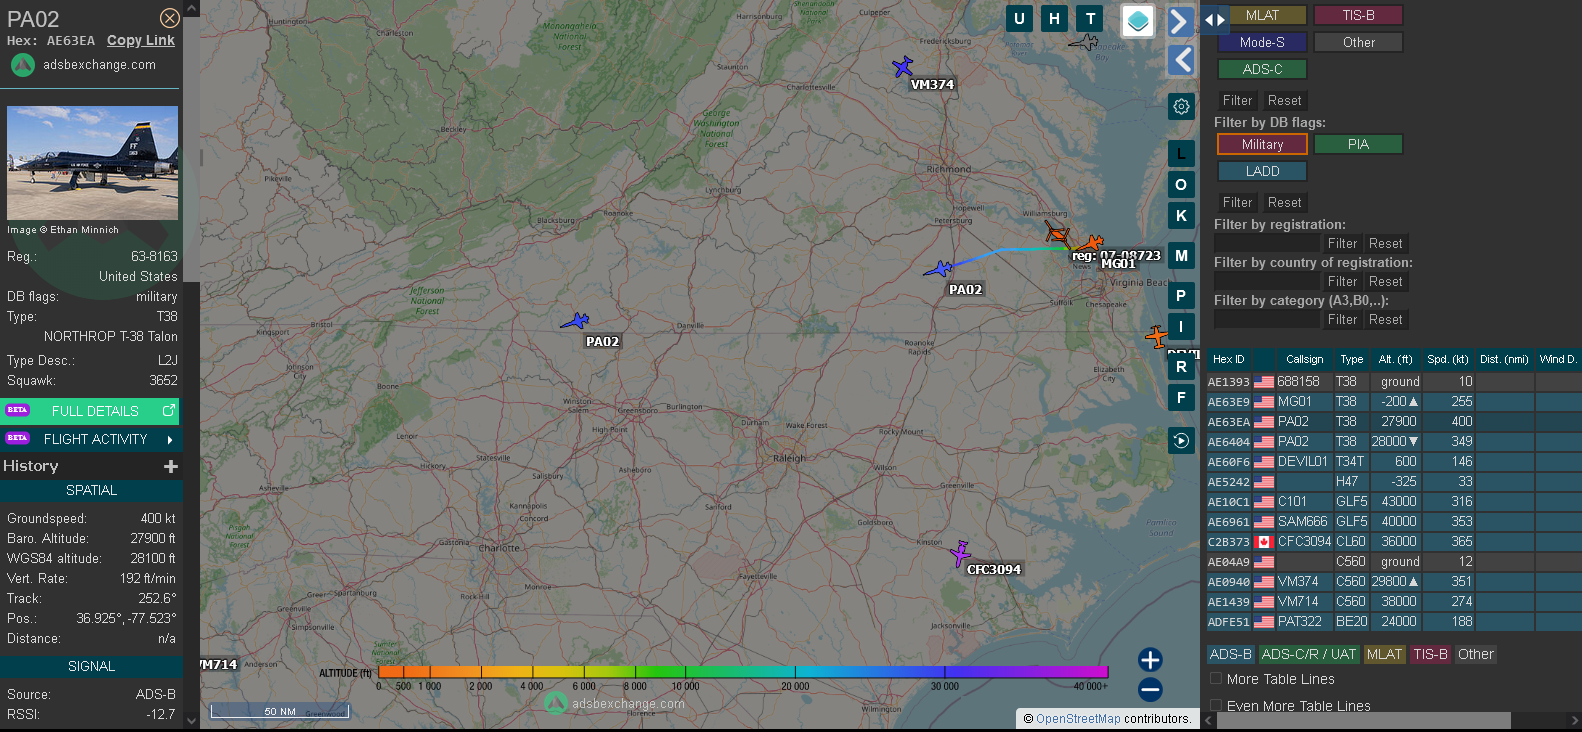Click the info panel scroll down arrow

click(192, 720)
